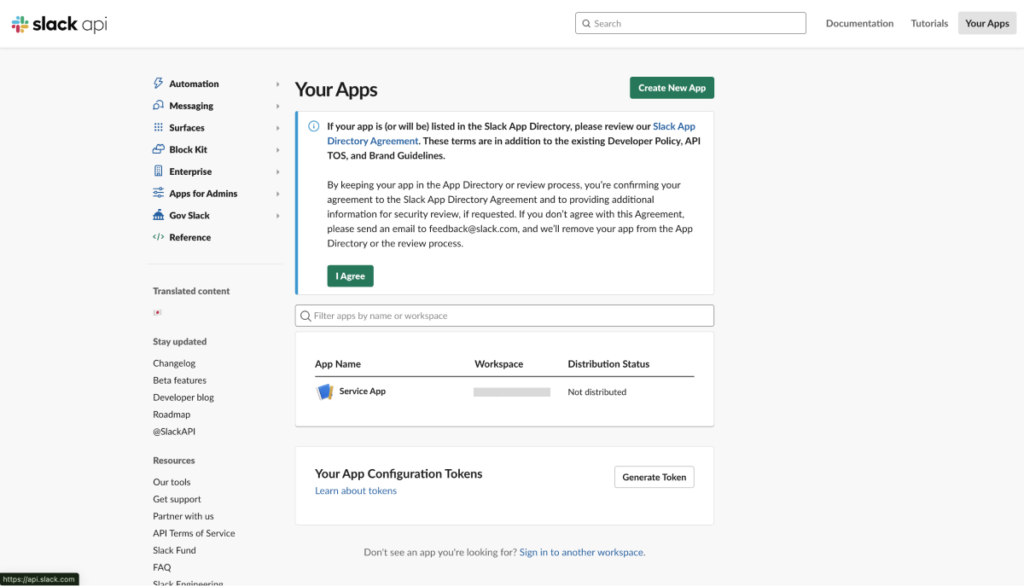This screenshot has width=1024, height=586.
Task: Click the Enterprise sliders icon
Action: pos(158,172)
